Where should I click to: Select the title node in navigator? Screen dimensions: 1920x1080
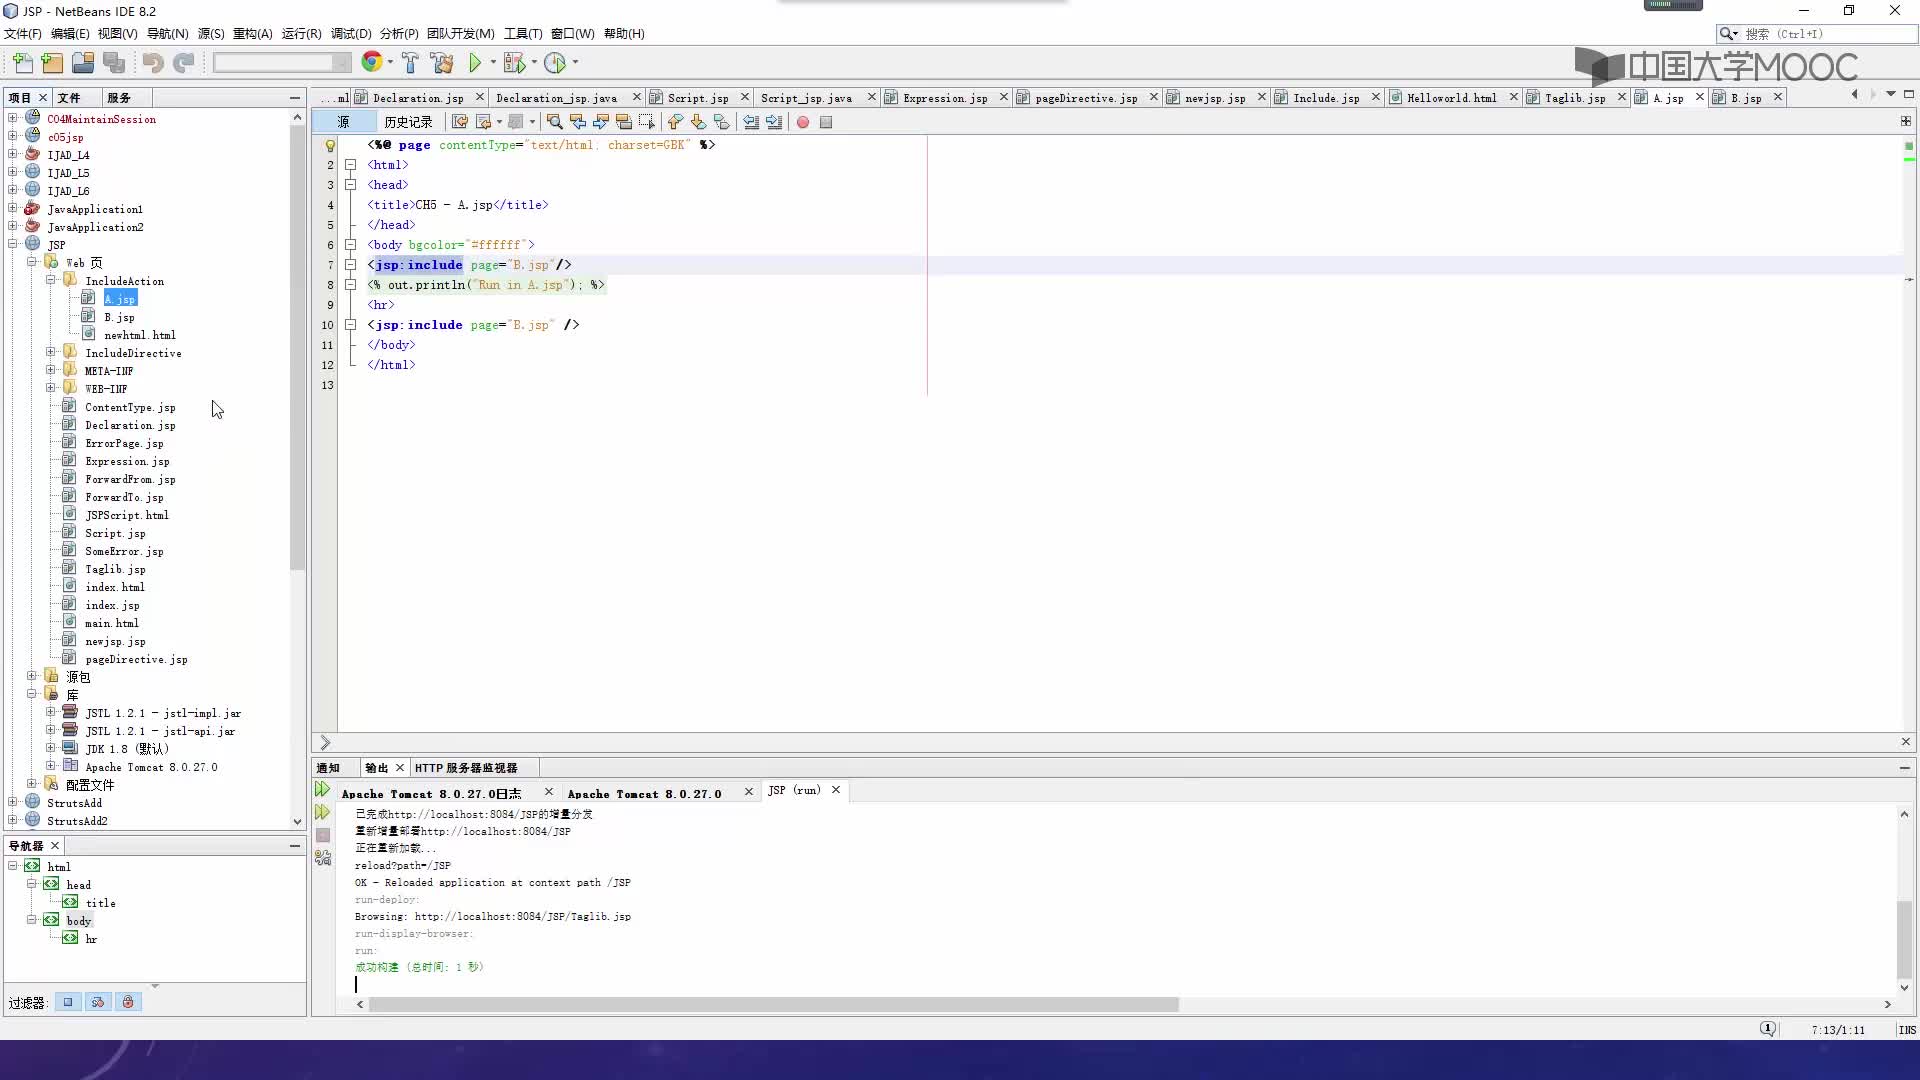pyautogui.click(x=100, y=903)
